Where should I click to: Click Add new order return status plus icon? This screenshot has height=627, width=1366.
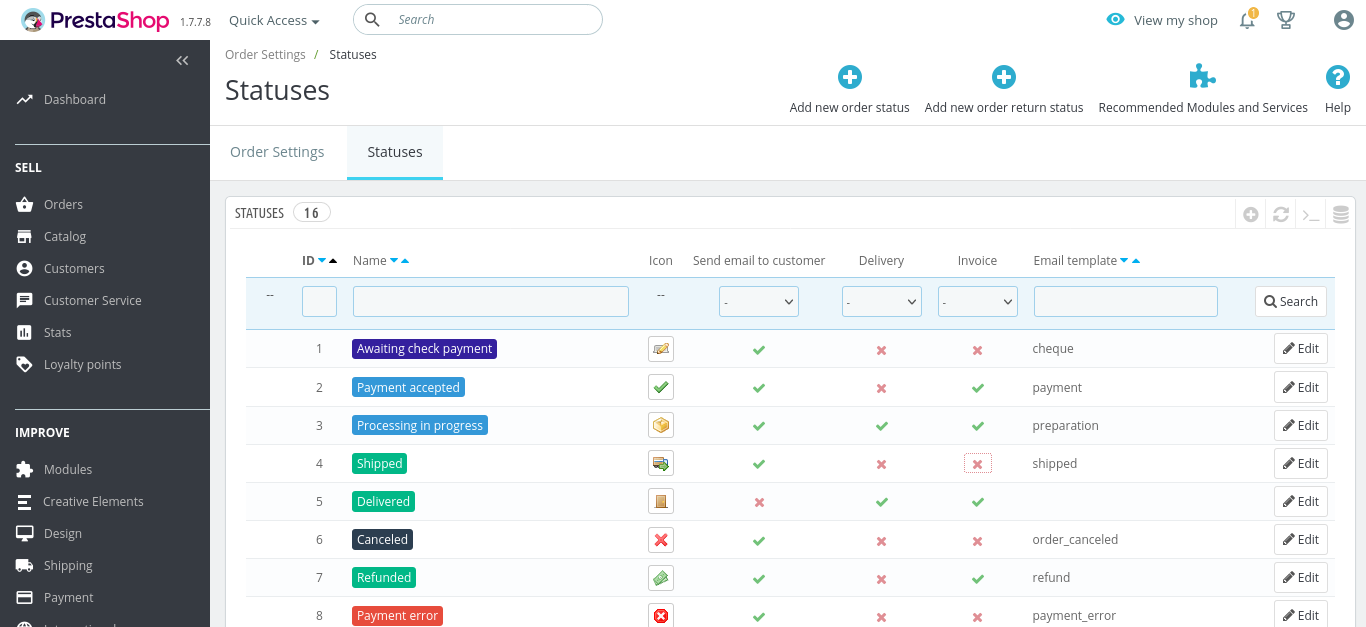pyautogui.click(x=1004, y=77)
